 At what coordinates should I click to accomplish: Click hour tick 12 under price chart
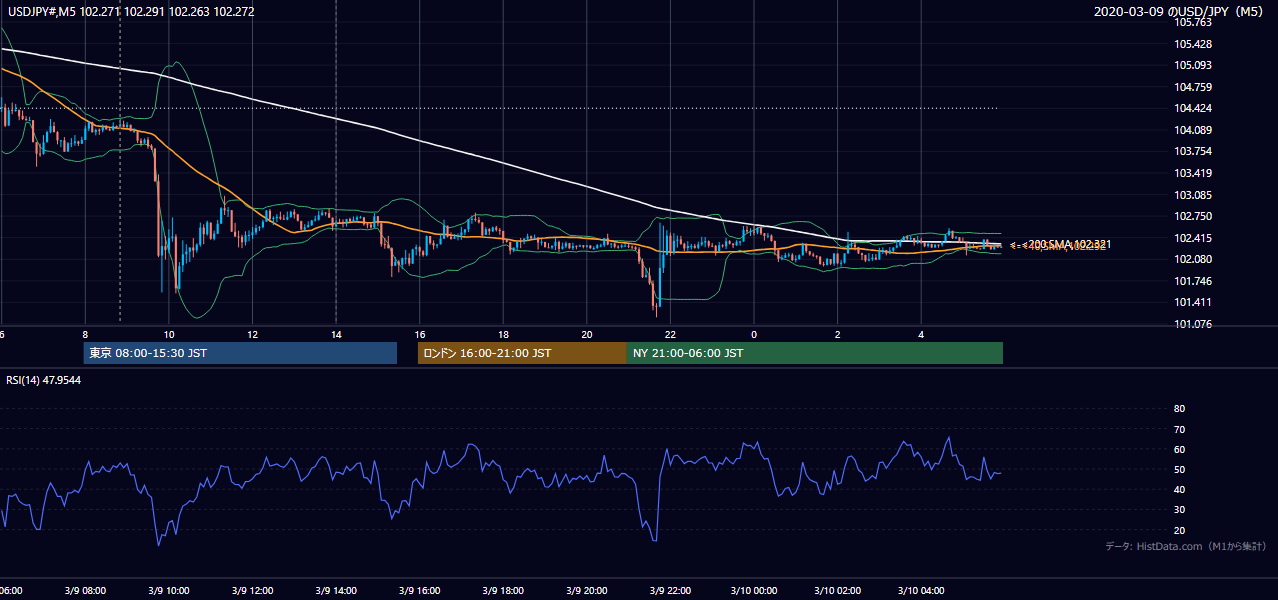point(252,334)
